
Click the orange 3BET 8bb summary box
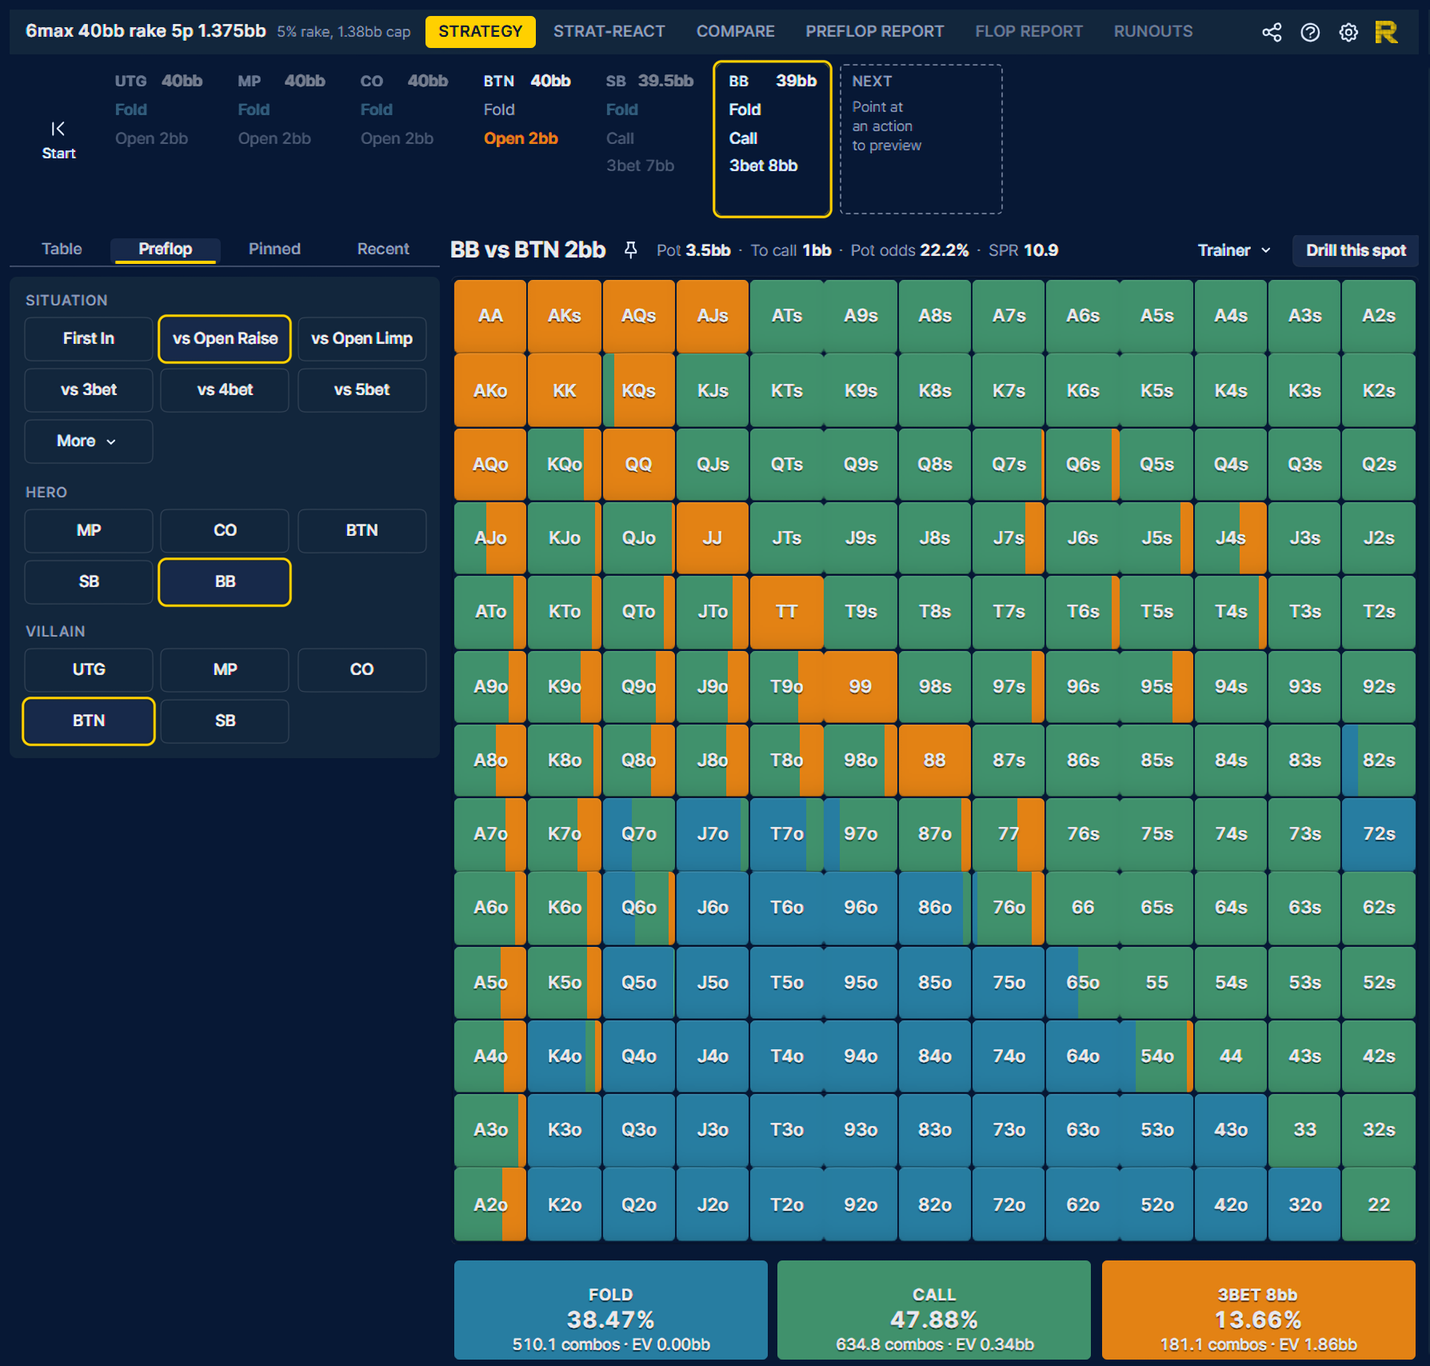tap(1258, 1310)
